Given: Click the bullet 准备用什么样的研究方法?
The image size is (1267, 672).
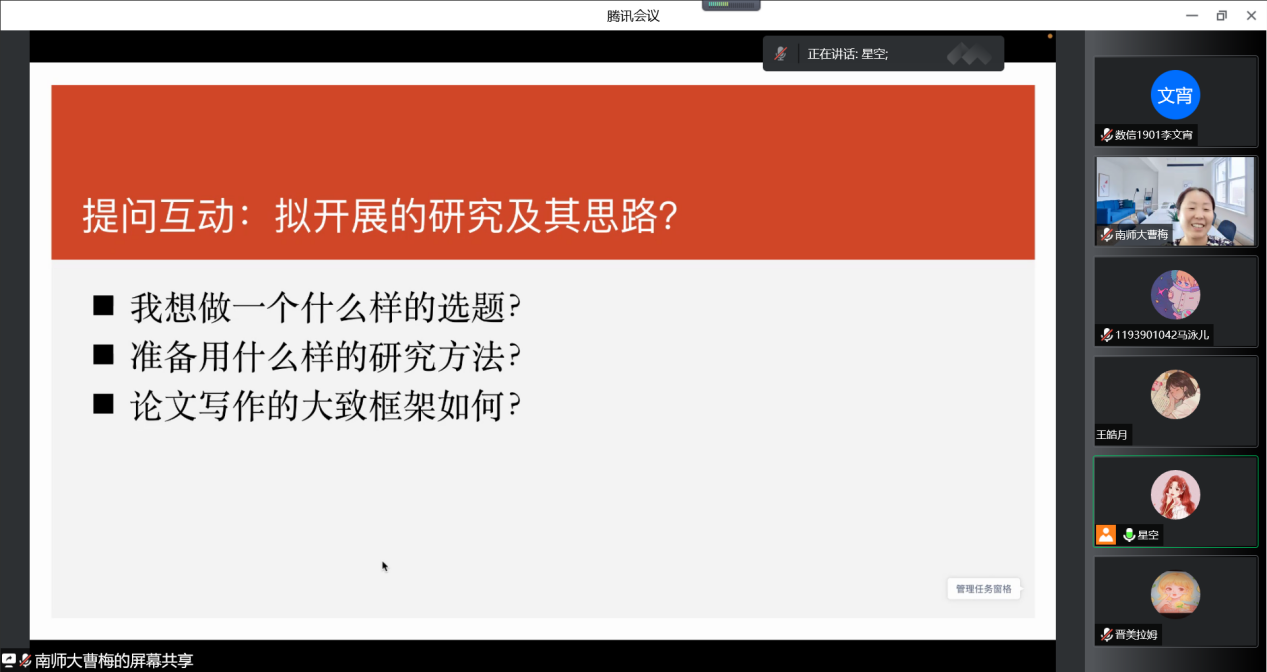Looking at the screenshot, I should [x=325, y=356].
